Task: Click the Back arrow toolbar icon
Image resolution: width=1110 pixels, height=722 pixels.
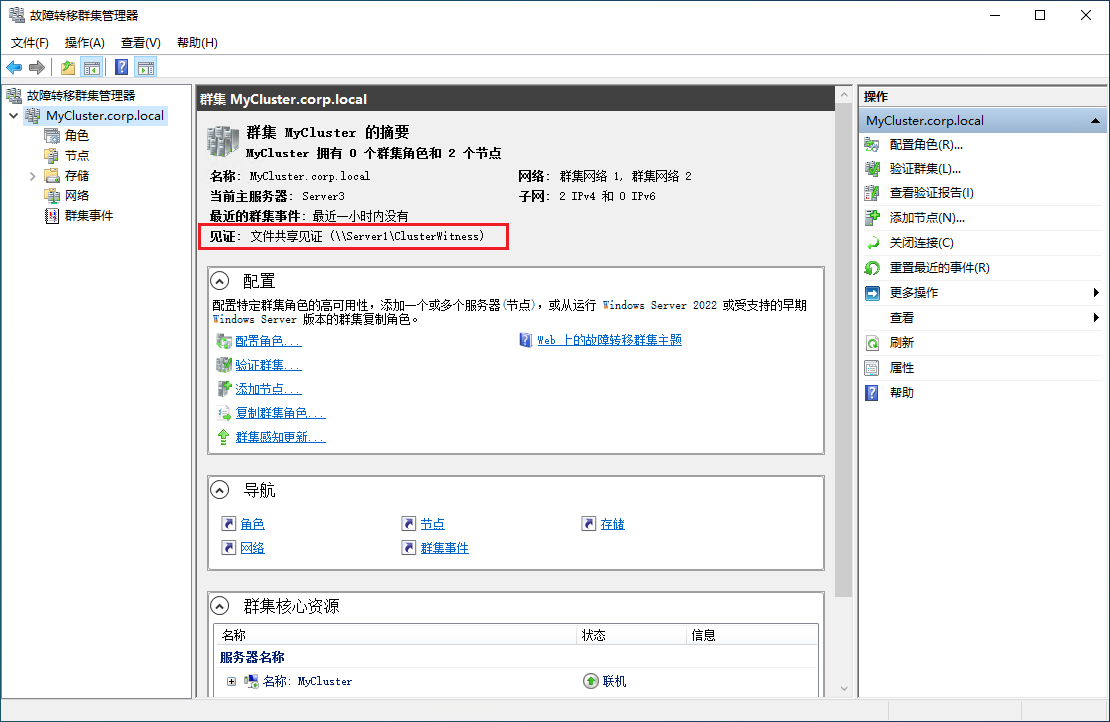Action: 14,67
